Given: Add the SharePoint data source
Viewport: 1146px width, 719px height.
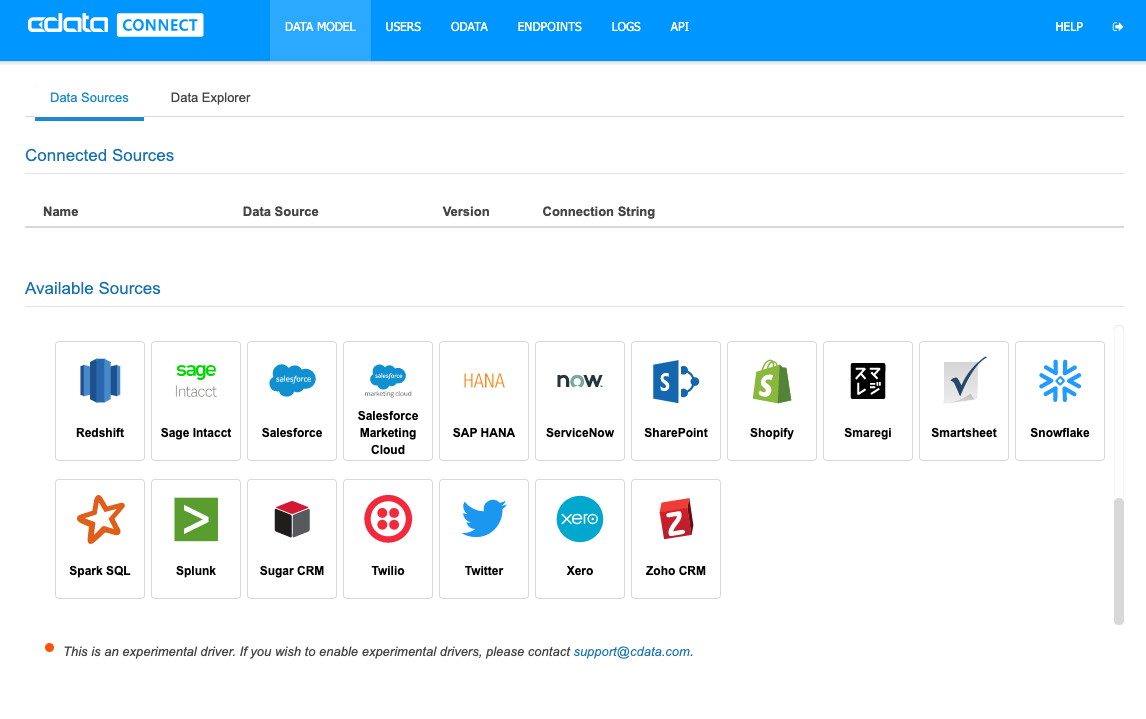Looking at the screenshot, I should point(676,401).
